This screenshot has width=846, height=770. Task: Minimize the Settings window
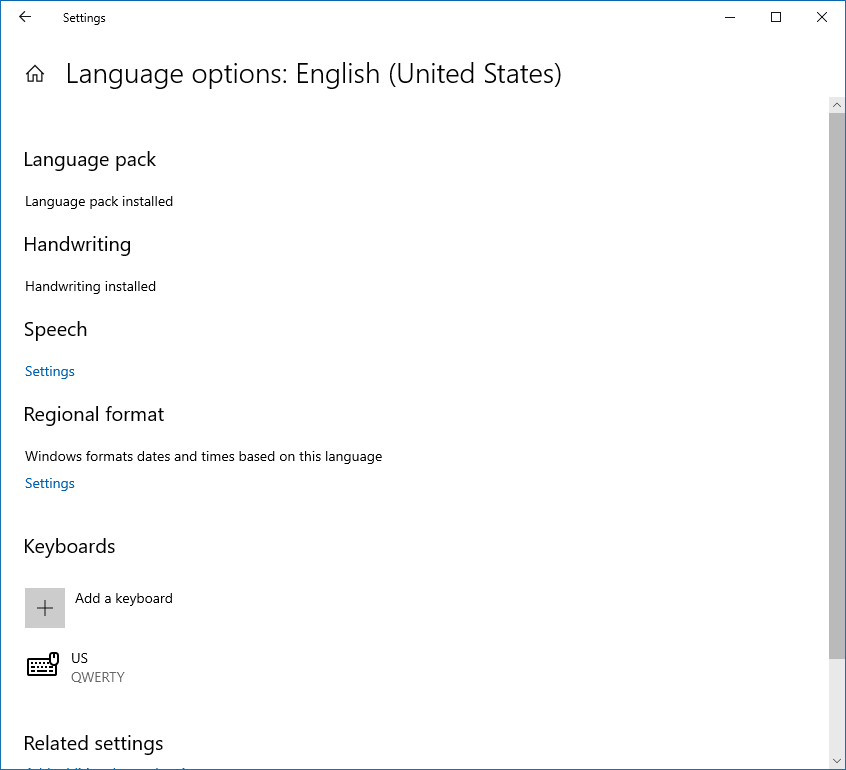(x=730, y=17)
